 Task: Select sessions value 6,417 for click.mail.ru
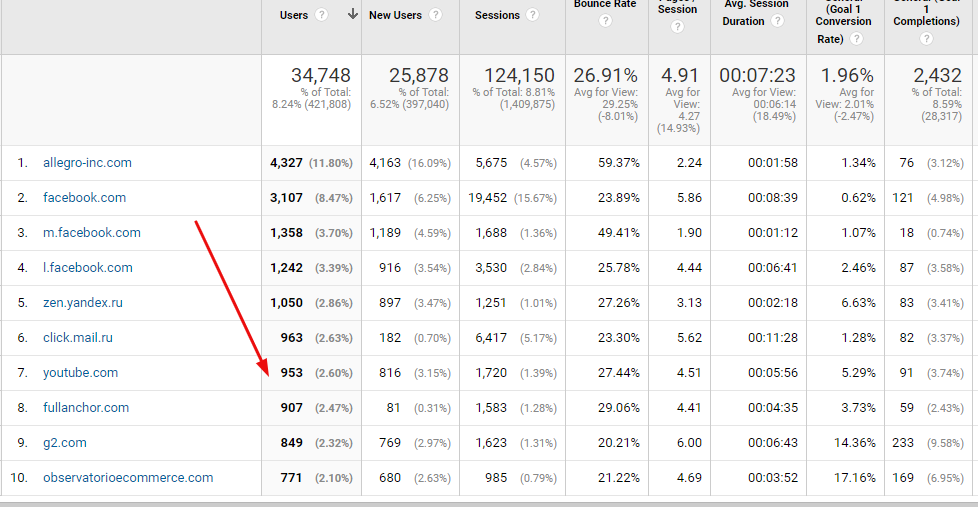tap(491, 337)
